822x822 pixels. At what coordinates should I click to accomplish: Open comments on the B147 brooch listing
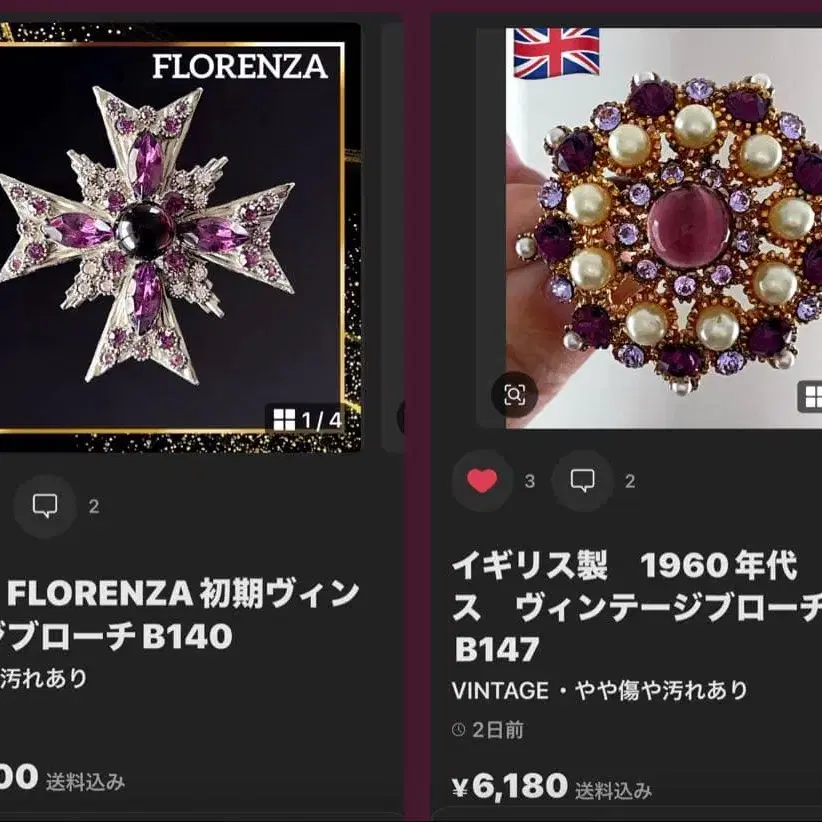582,481
